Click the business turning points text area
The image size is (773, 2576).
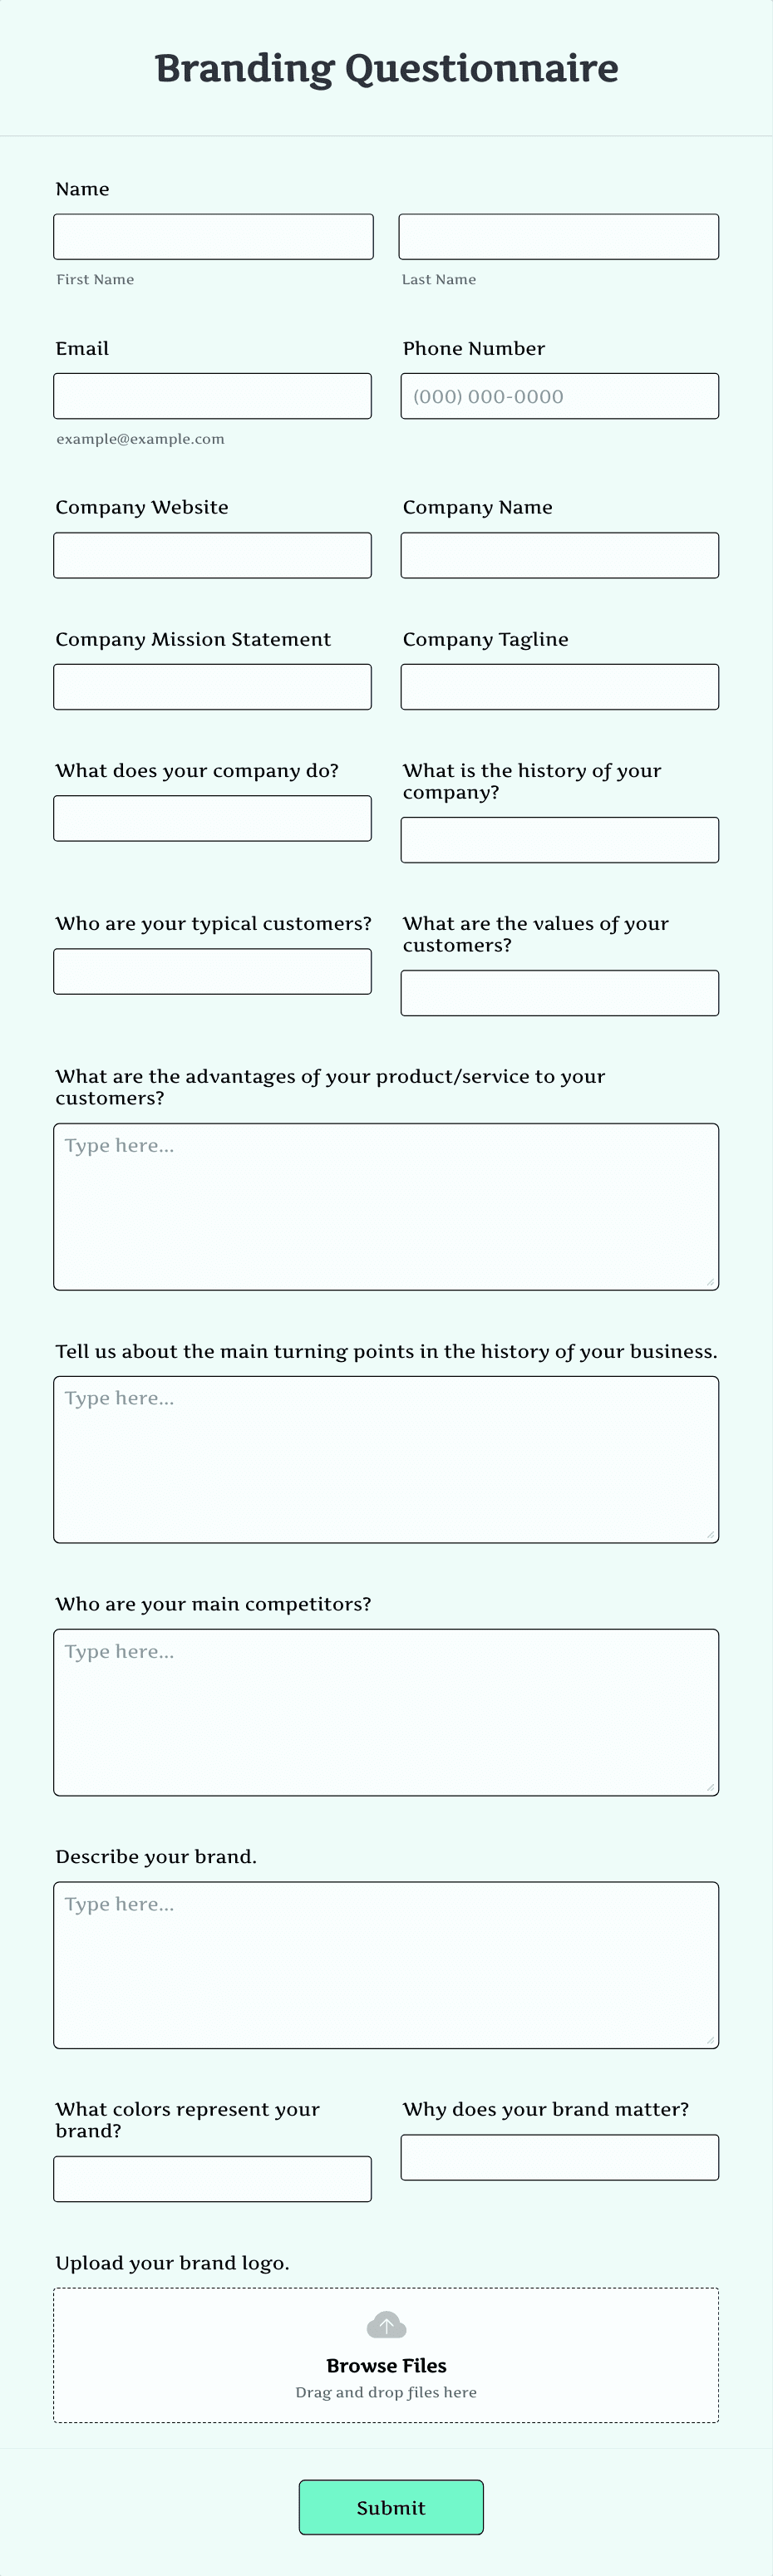[386, 1458]
